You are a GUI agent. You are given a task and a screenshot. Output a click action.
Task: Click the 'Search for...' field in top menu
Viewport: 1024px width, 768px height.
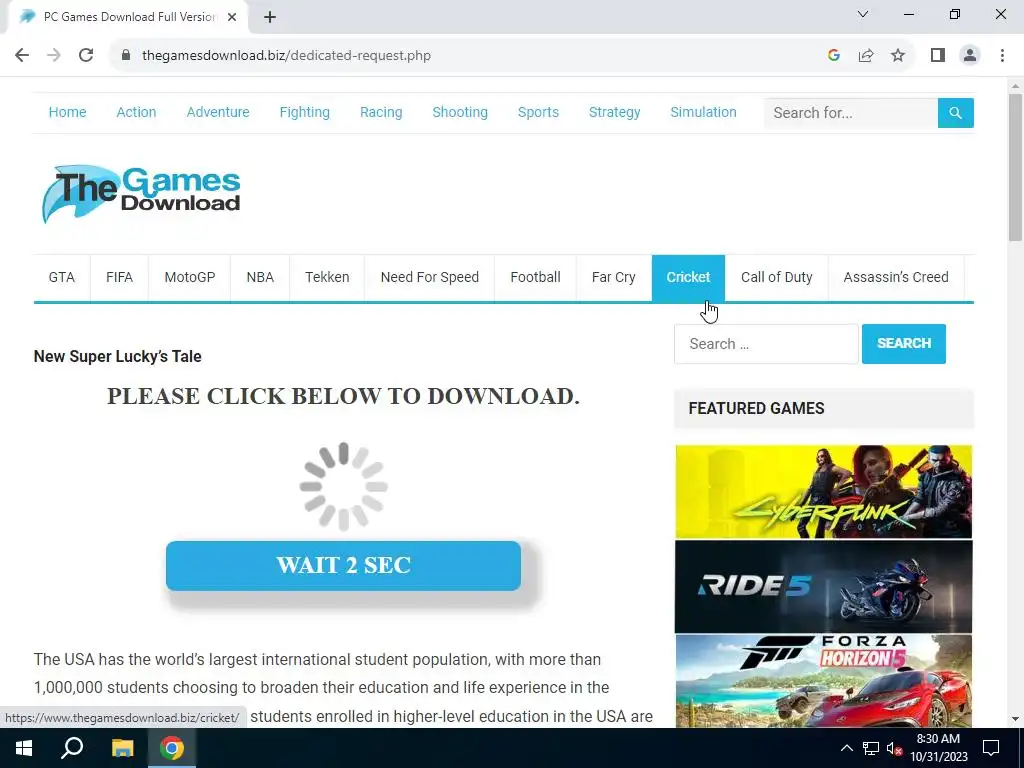click(x=851, y=113)
